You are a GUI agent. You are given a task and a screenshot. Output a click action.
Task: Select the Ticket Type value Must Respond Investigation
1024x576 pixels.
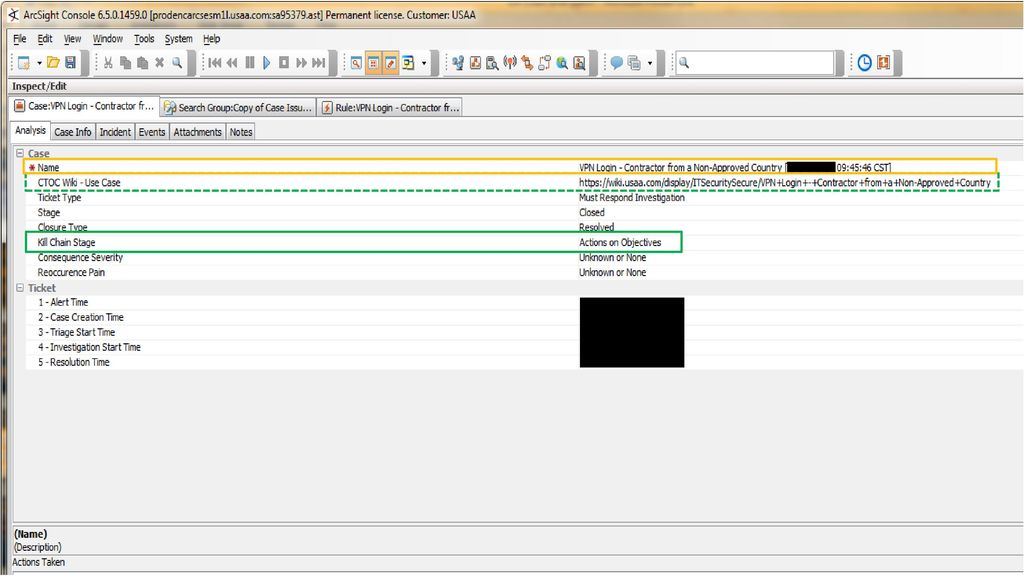632,198
